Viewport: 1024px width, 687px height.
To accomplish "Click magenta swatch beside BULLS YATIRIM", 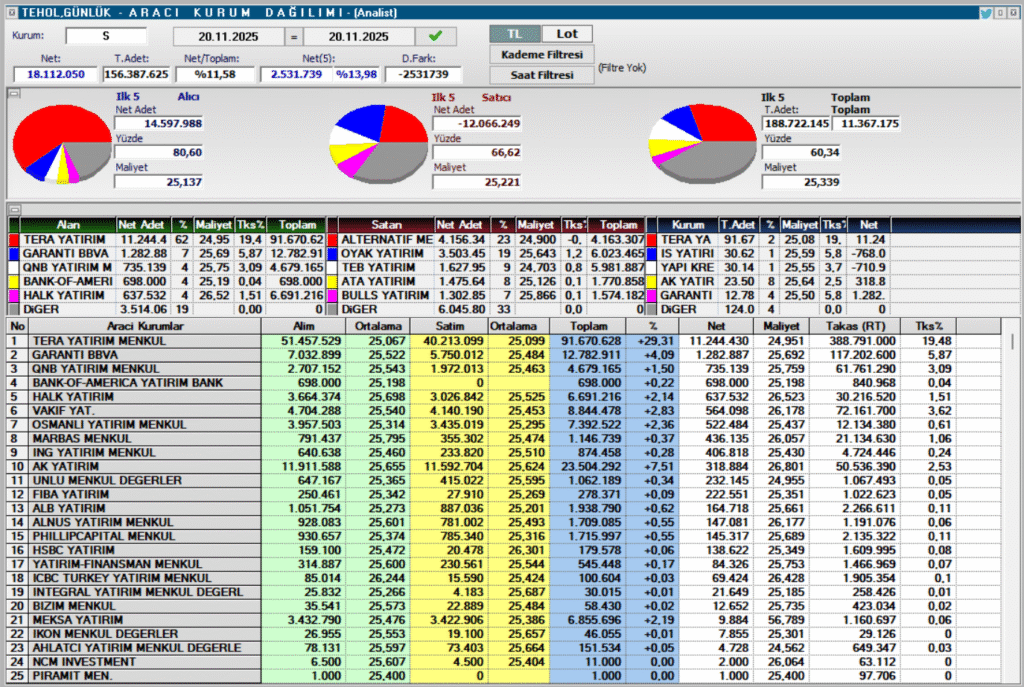I will coord(332,295).
